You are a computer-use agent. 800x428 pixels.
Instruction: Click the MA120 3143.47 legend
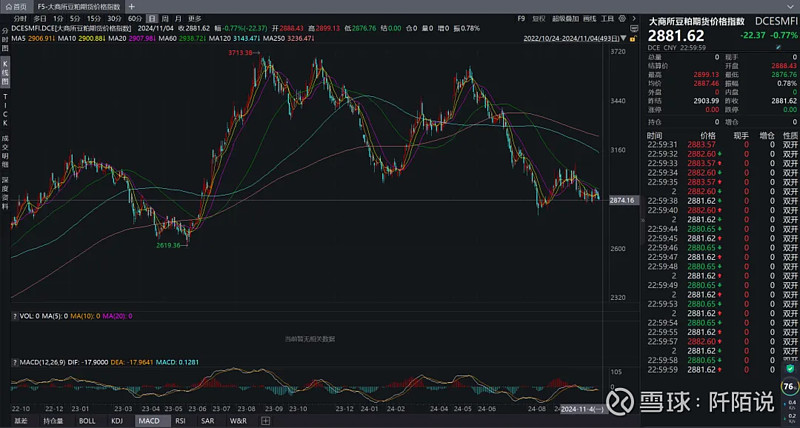click(x=234, y=38)
